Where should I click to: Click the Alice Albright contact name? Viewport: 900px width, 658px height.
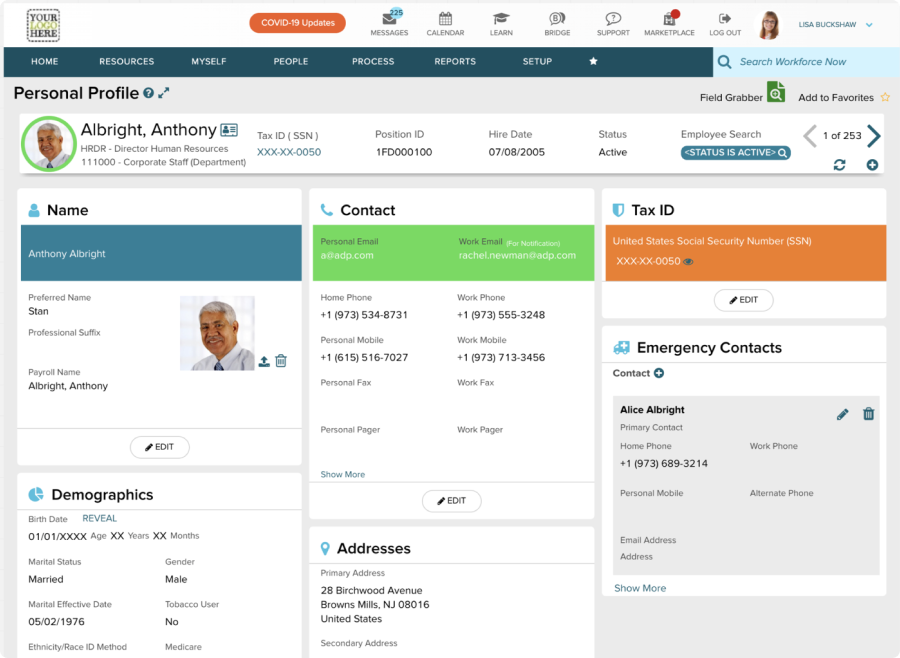click(652, 410)
